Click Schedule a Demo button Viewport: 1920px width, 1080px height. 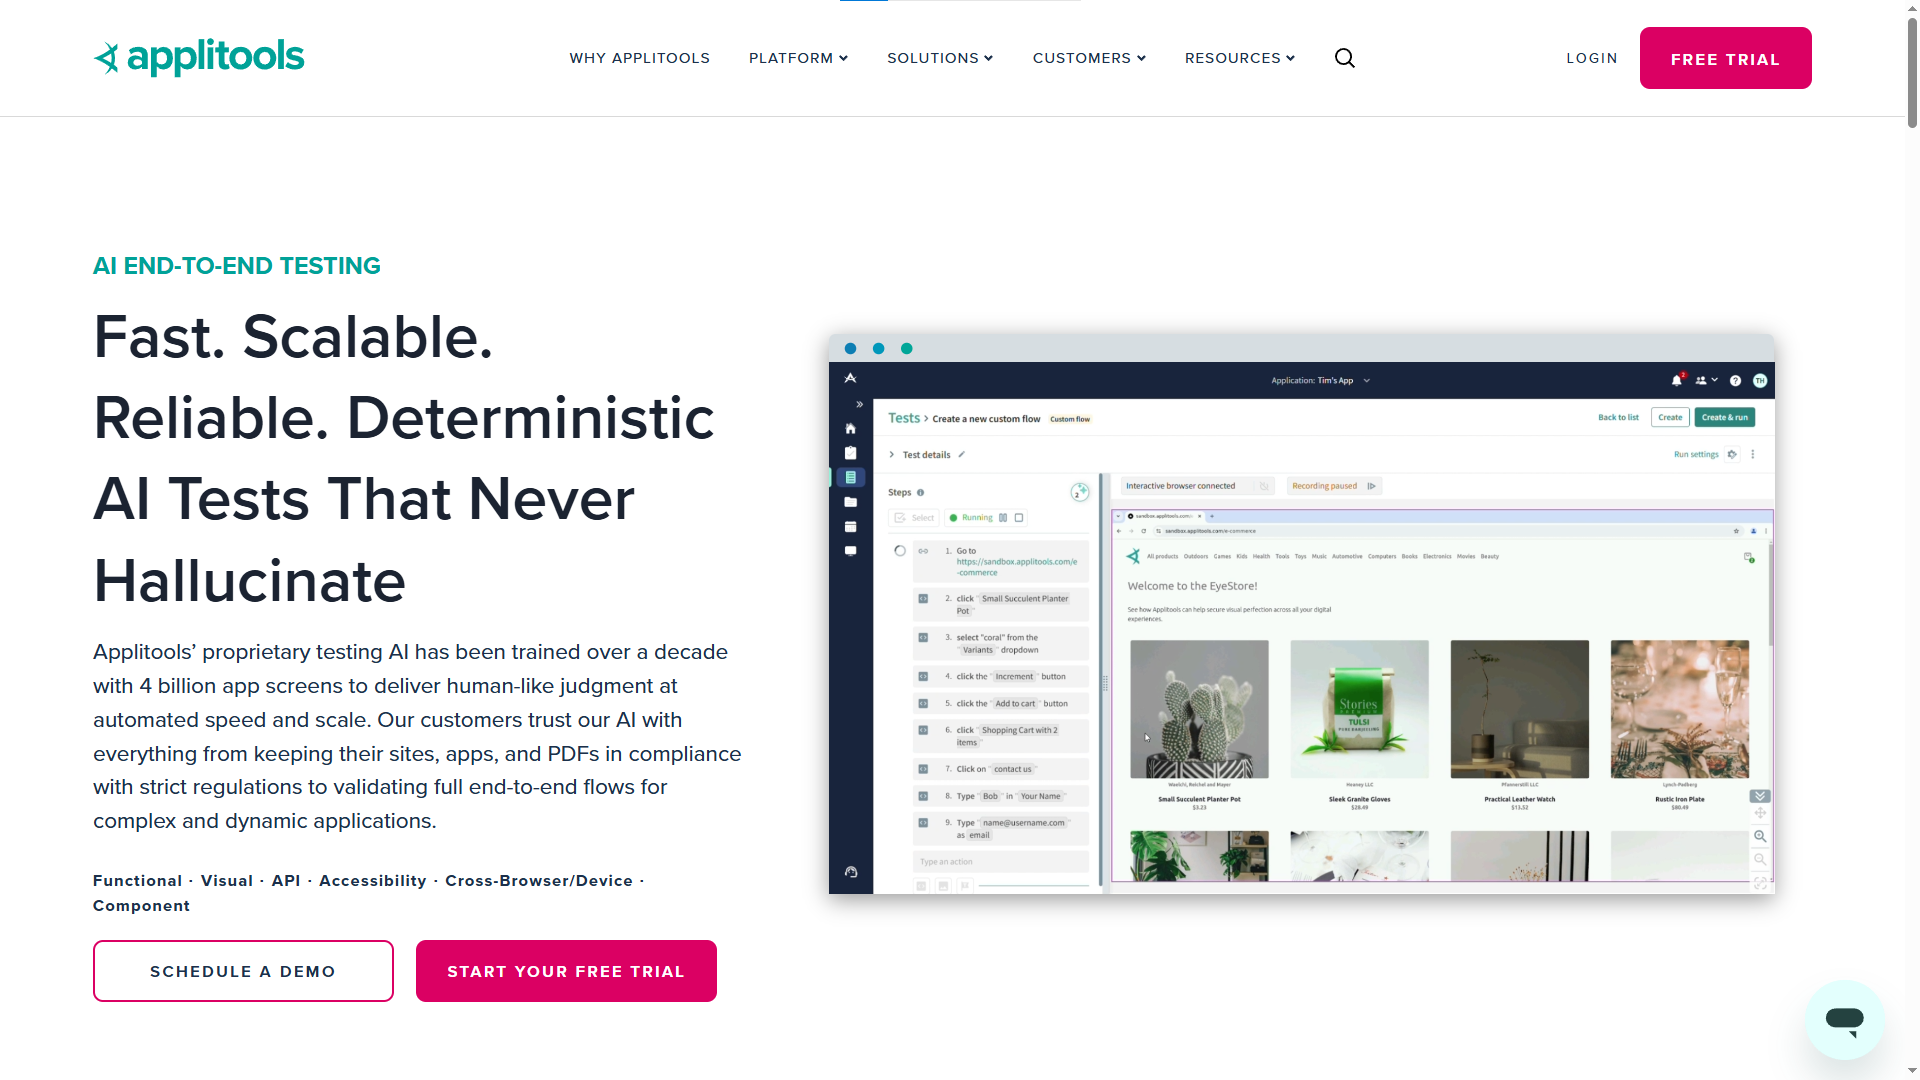(x=243, y=971)
